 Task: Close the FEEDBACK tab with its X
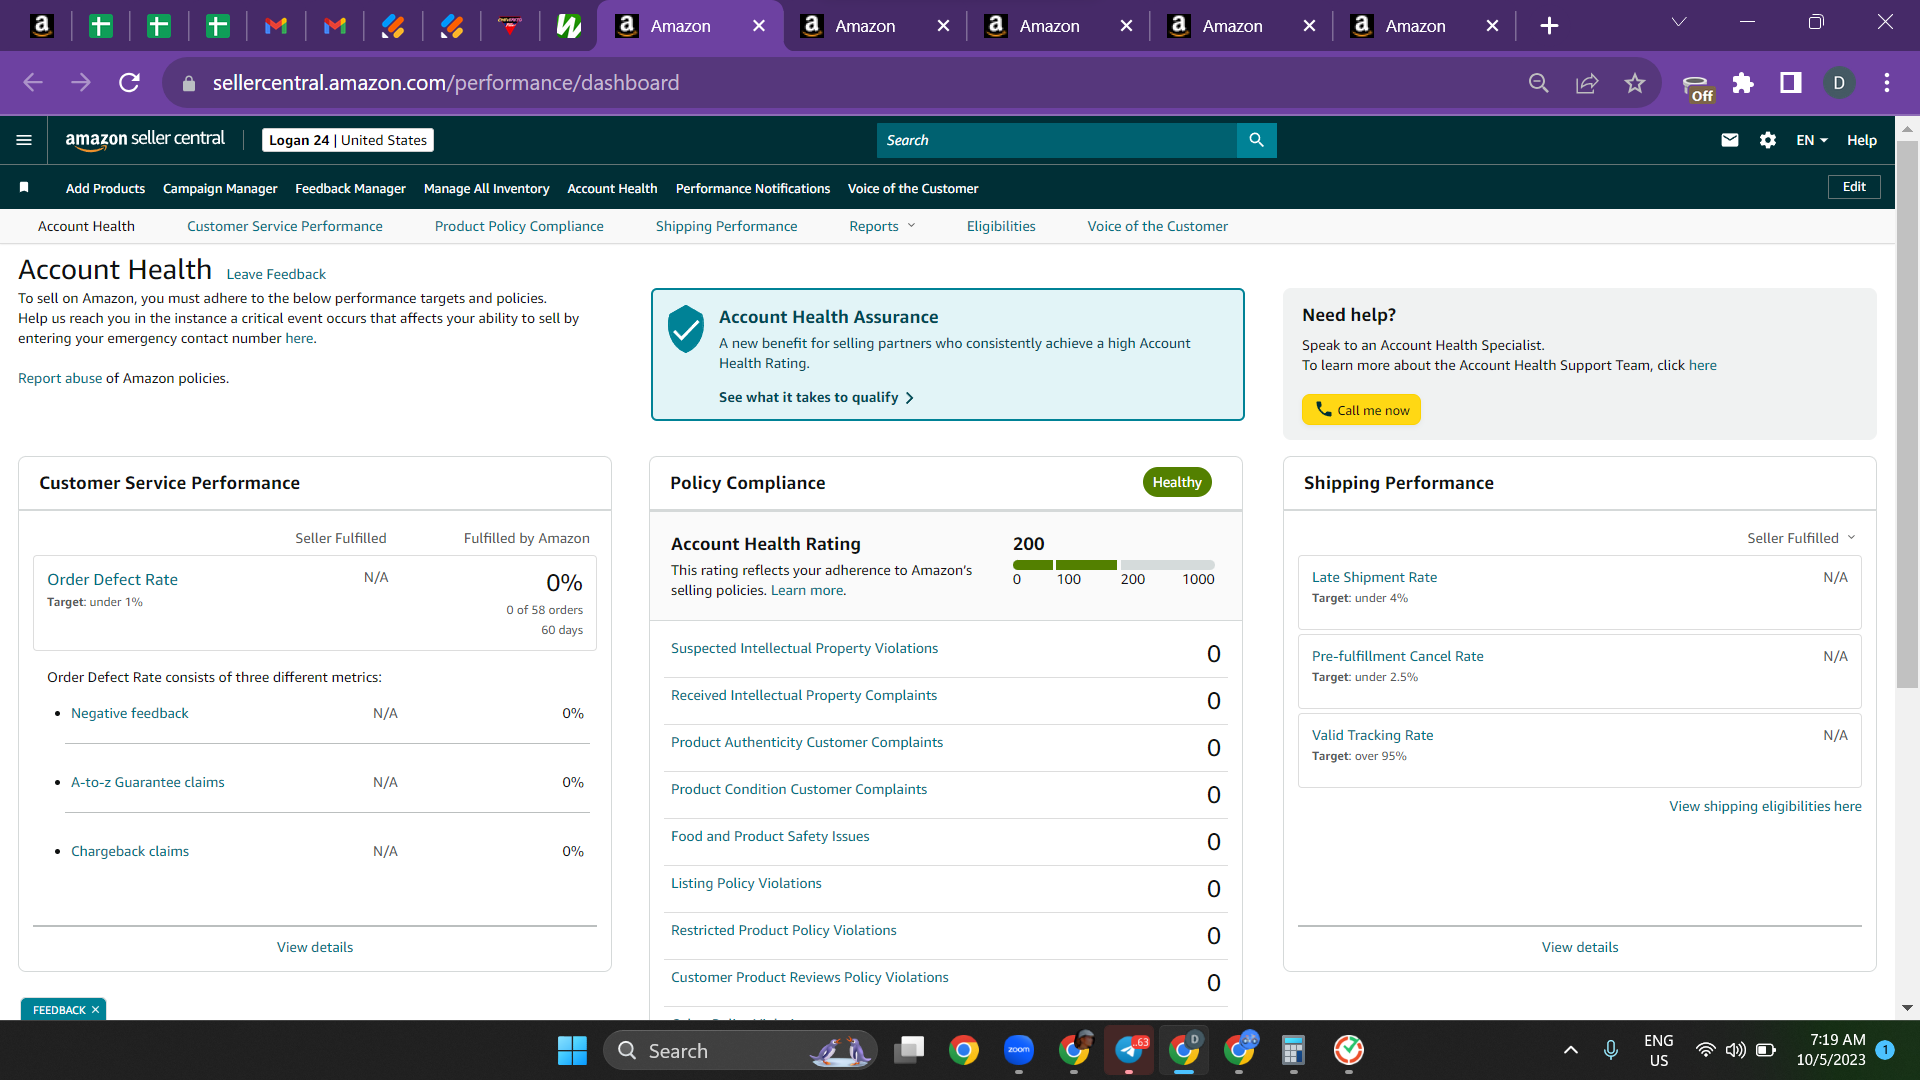pyautogui.click(x=95, y=1010)
